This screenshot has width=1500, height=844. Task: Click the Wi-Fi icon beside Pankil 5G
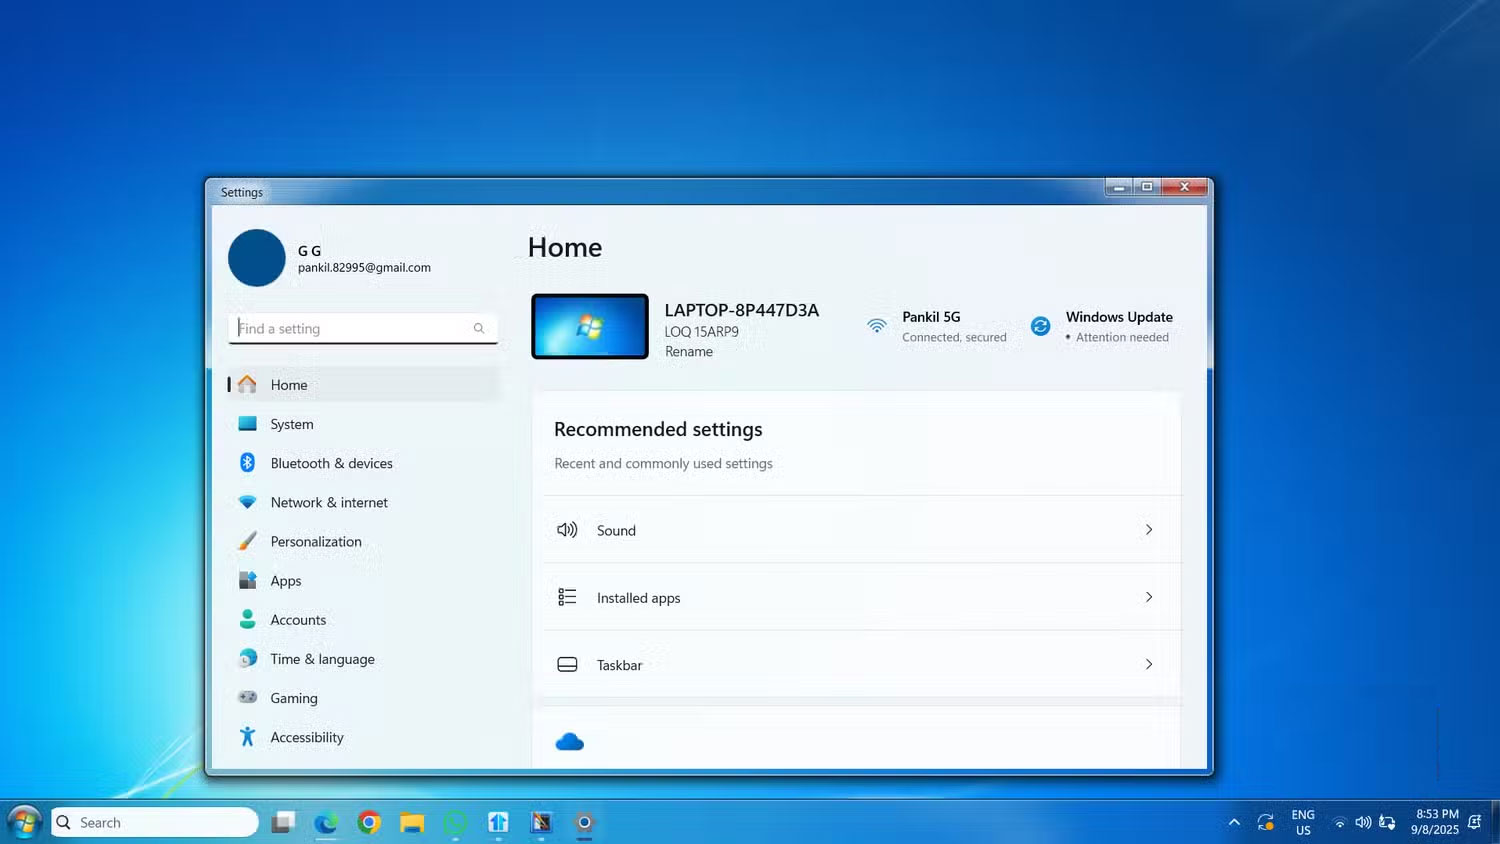tap(877, 326)
